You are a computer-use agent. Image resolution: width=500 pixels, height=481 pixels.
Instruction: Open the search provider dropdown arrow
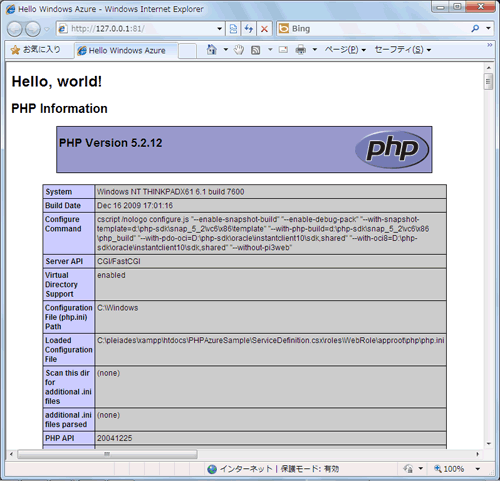click(x=489, y=29)
